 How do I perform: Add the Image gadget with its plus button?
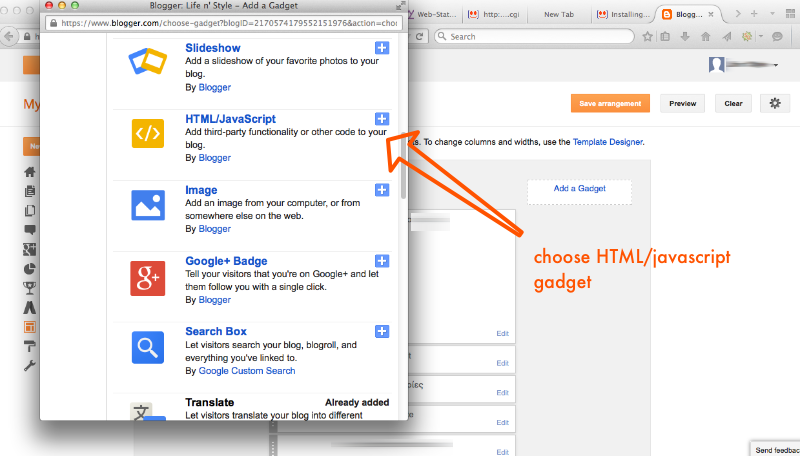(382, 190)
